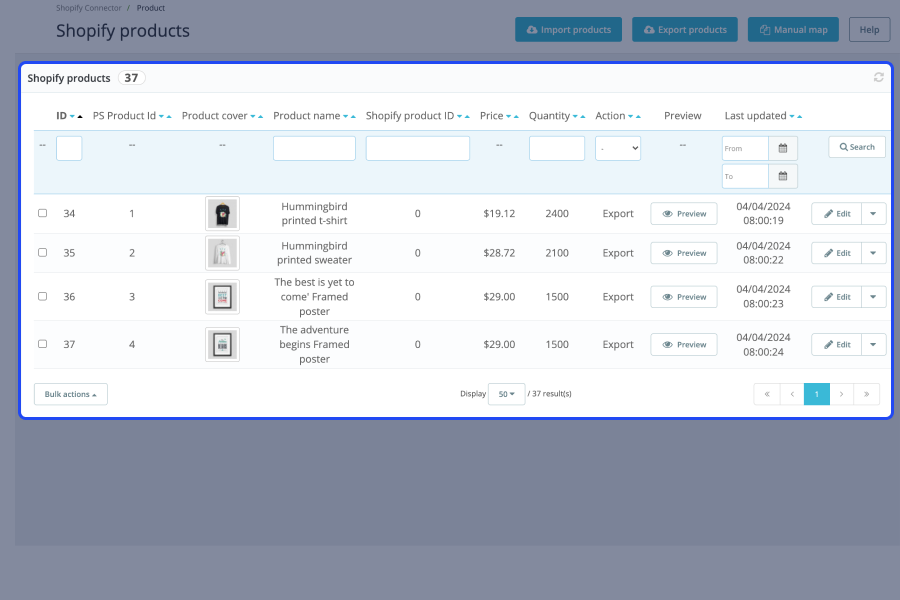900x600 pixels.
Task: Preview The best is yet to come poster
Action: (684, 297)
